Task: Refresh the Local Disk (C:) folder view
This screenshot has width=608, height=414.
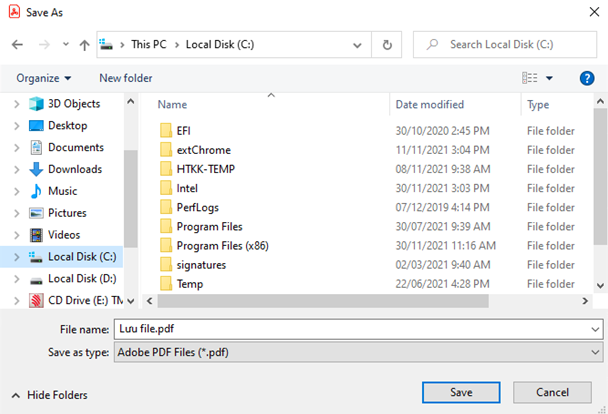Action: point(387,45)
